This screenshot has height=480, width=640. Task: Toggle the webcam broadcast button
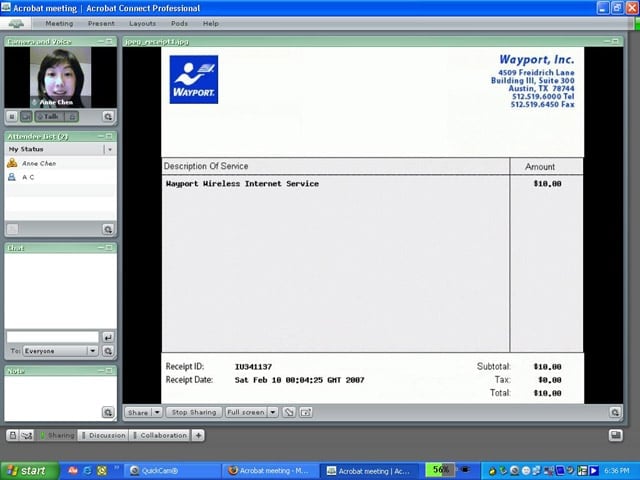[26, 117]
